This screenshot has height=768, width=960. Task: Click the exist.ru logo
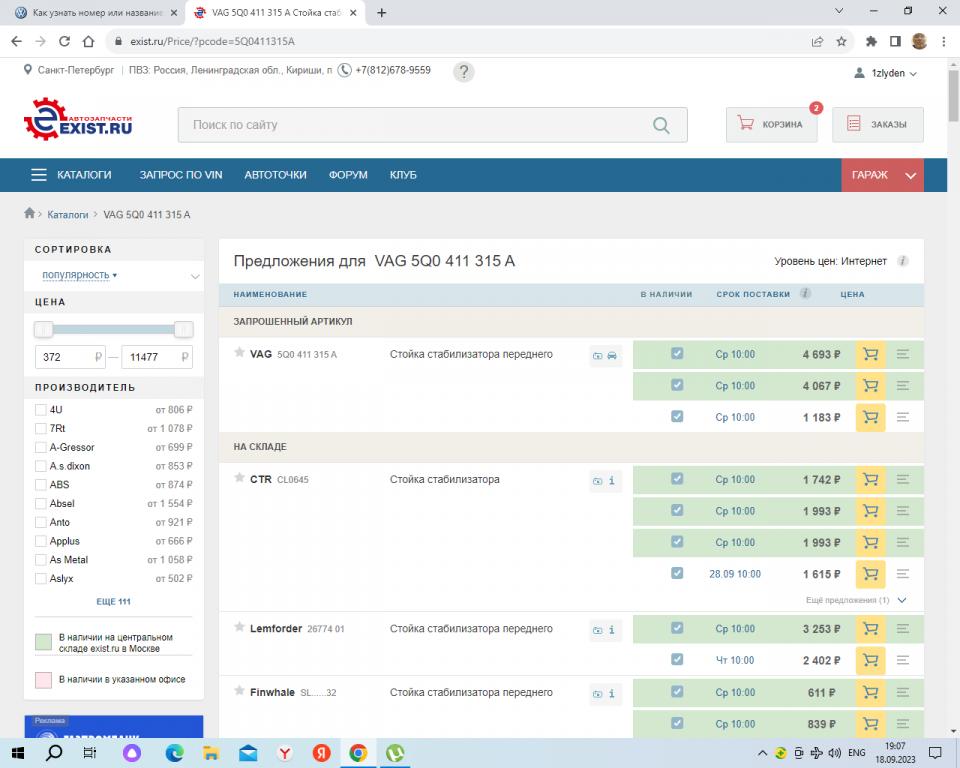tap(78, 119)
